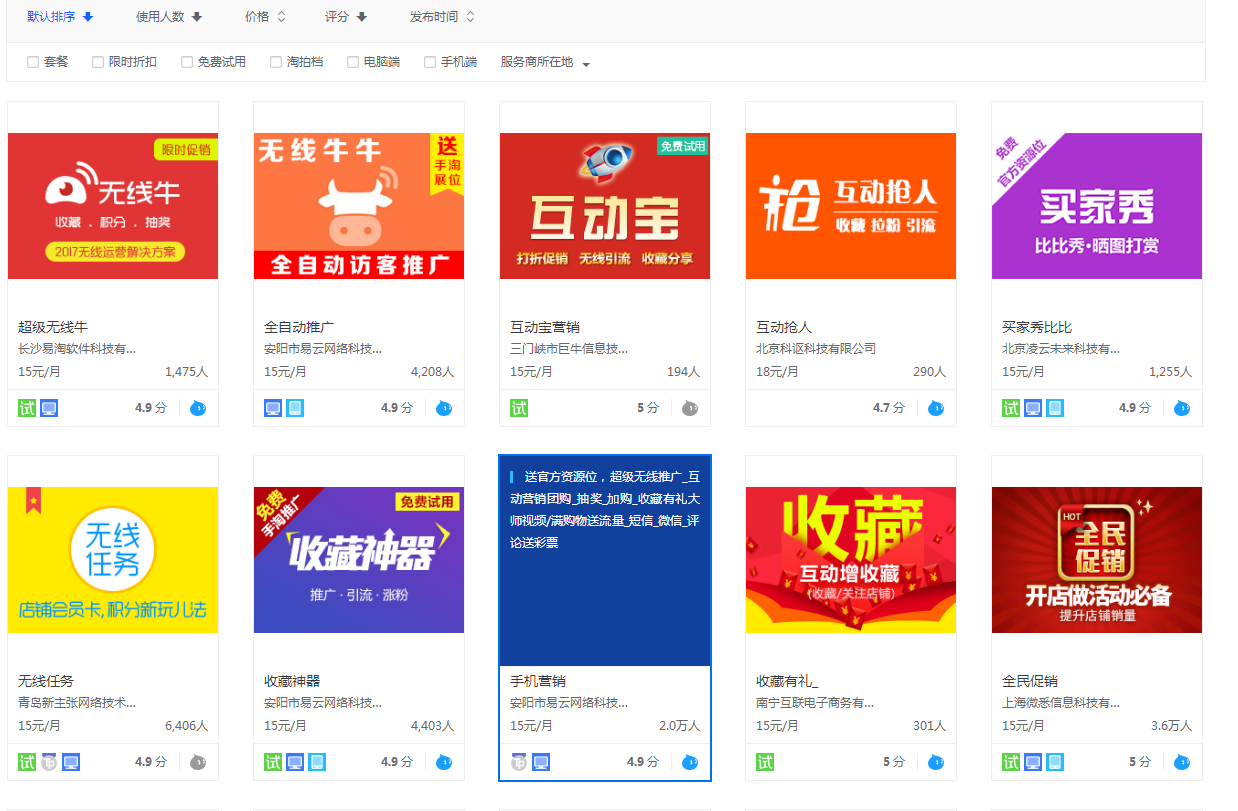Open the 收藏神器 app title link
The width and height of the screenshot is (1238, 811).
click(292, 681)
